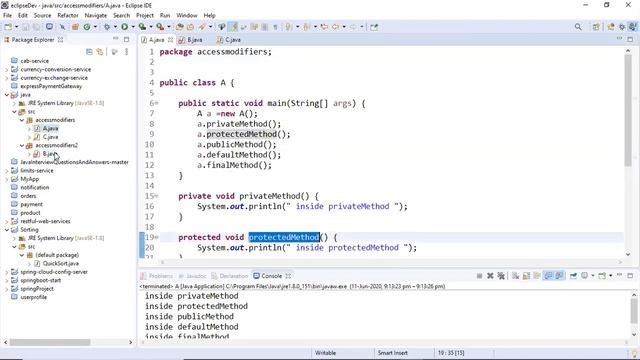Click the Pin Console icon
The width and height of the screenshot is (640, 360).
point(573,276)
